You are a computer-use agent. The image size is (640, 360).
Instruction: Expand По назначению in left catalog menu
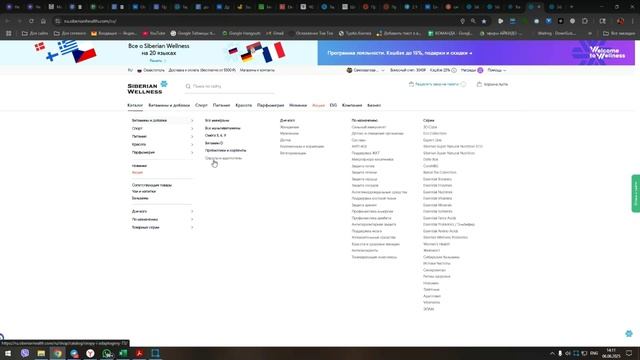coord(162,219)
